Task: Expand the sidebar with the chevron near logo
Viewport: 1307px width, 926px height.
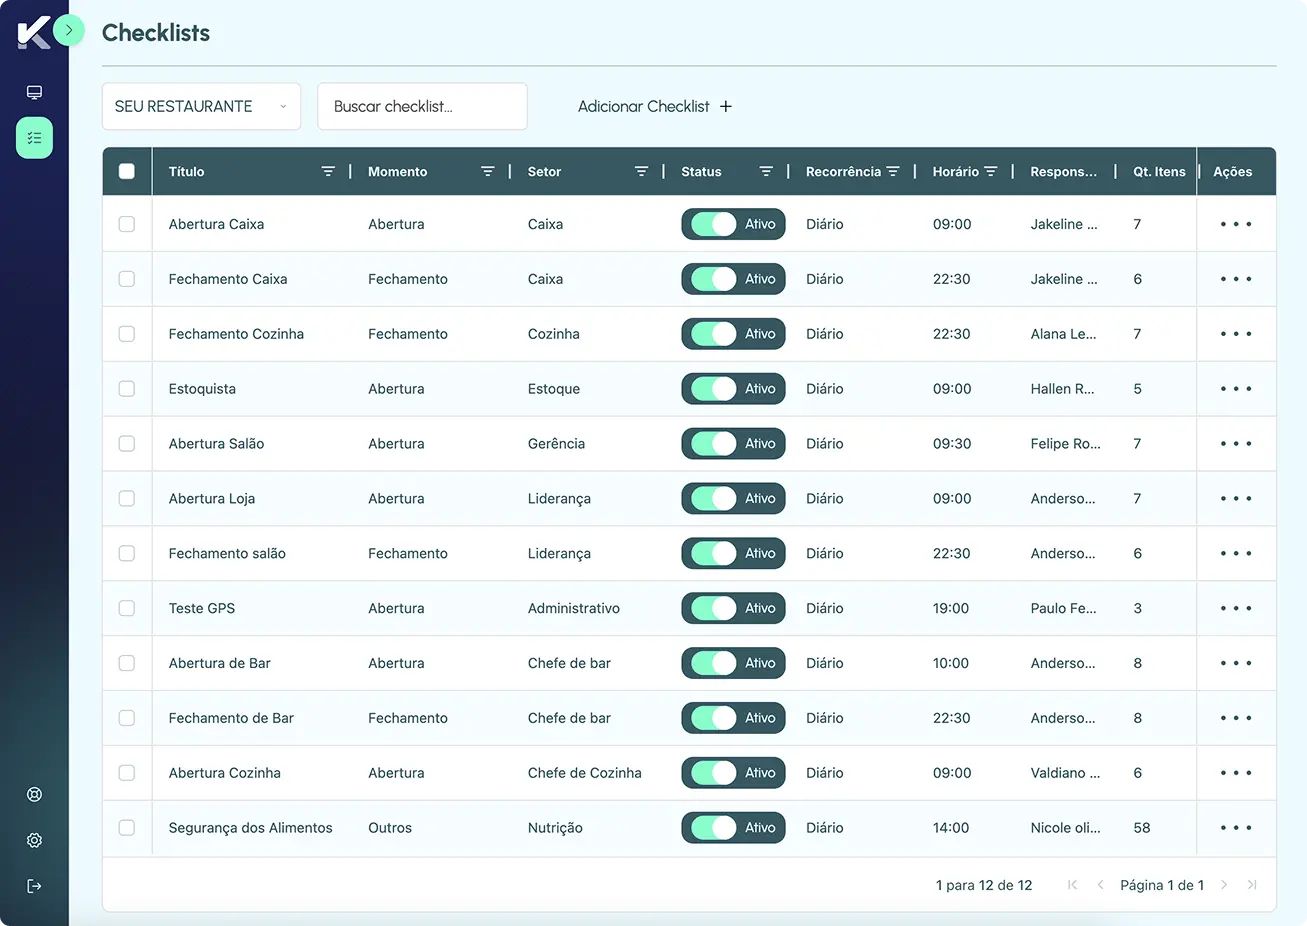Action: (x=69, y=31)
